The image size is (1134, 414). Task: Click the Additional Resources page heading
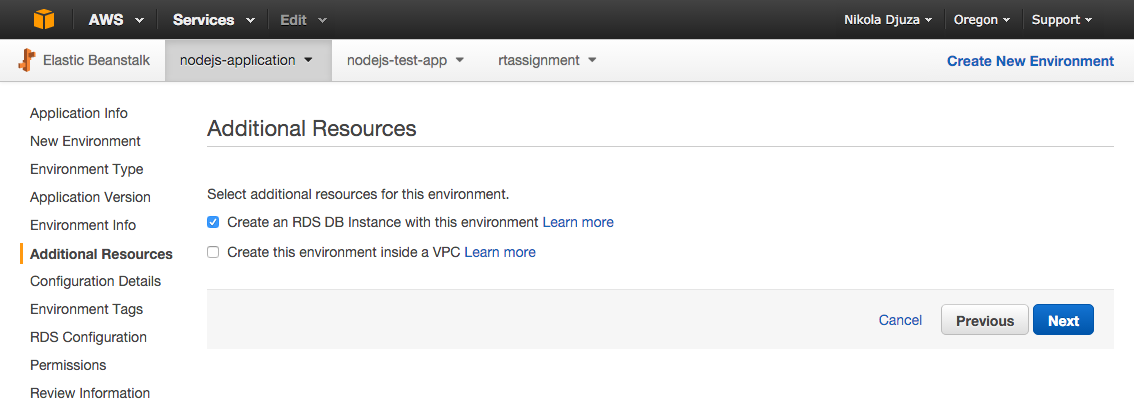(x=312, y=129)
